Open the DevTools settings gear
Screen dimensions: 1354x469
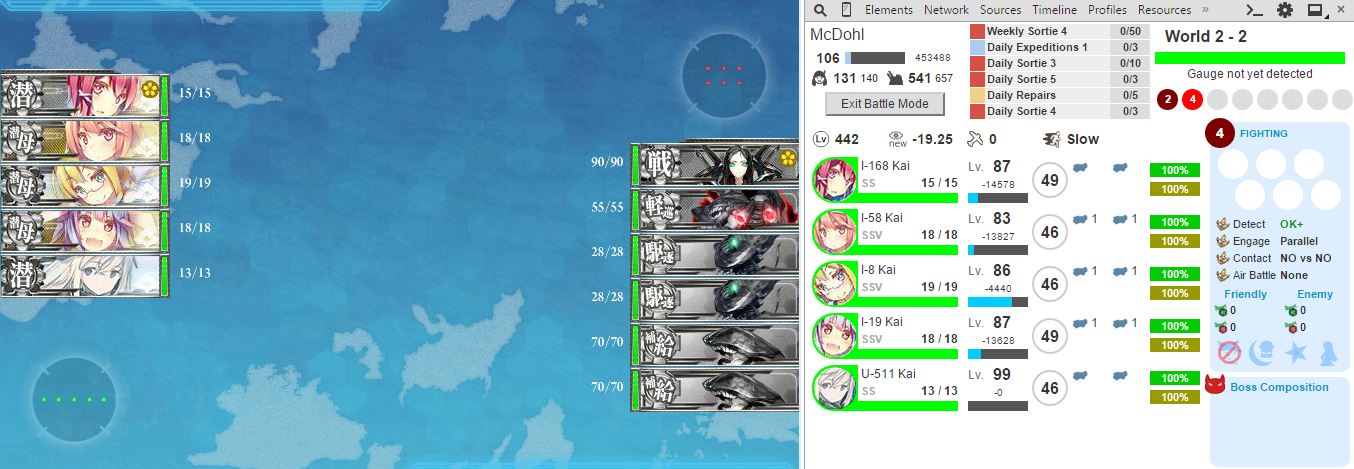(x=1284, y=10)
